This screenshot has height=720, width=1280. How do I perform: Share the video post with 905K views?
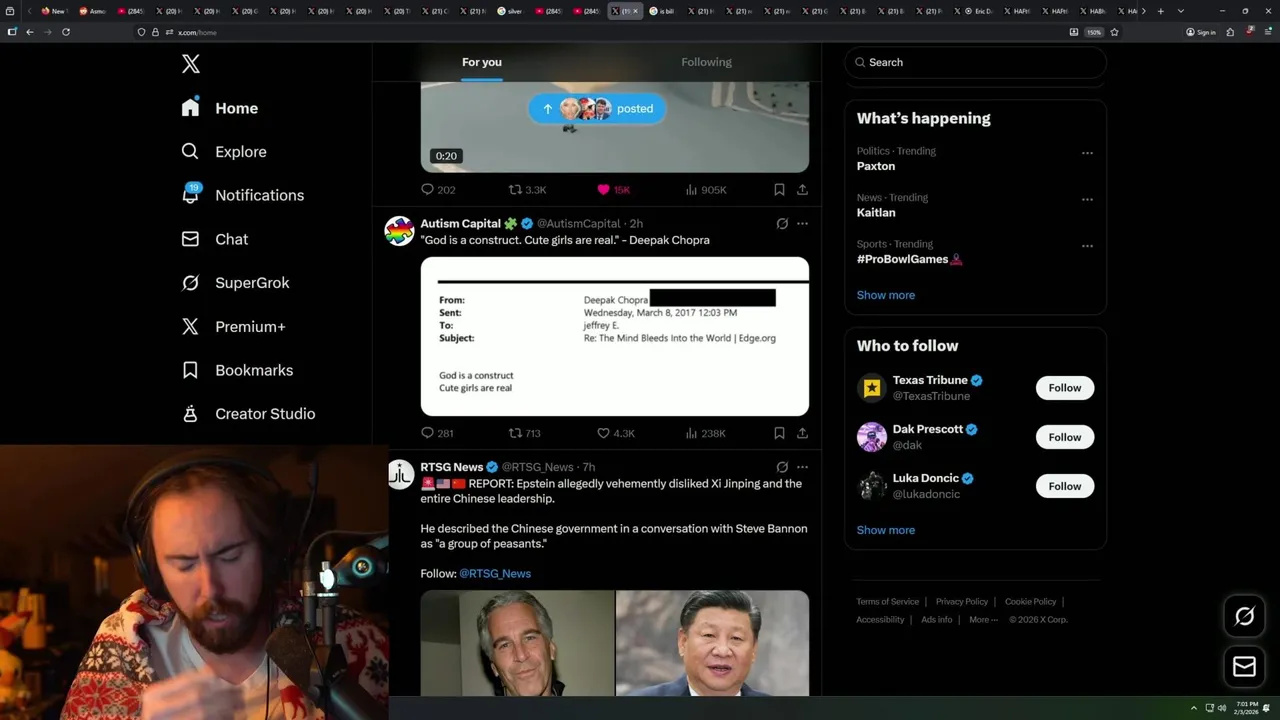point(802,190)
